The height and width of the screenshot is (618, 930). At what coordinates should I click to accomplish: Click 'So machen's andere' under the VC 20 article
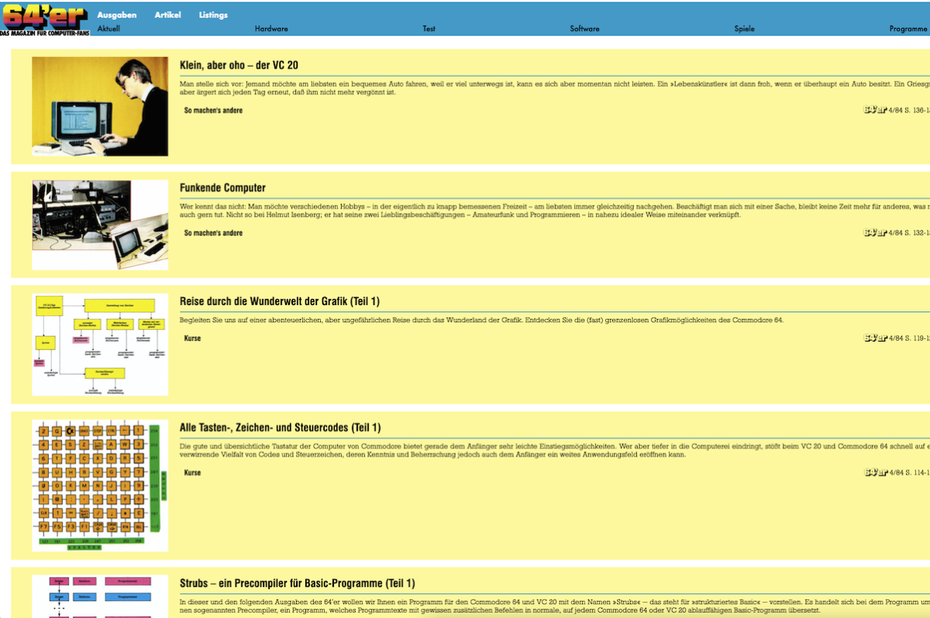213,111
